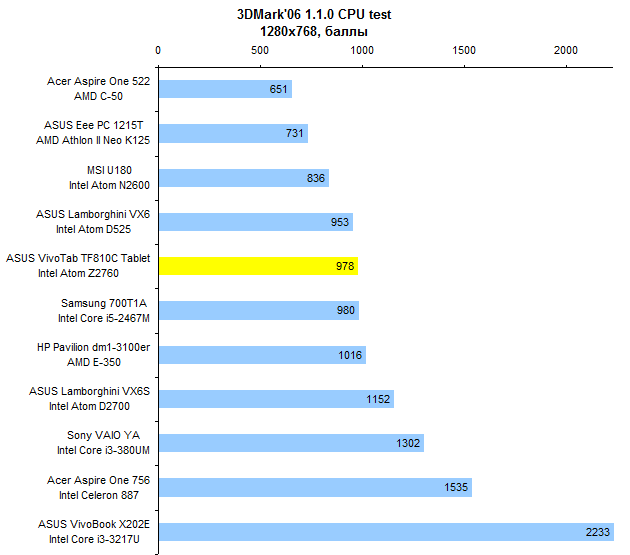Click the MSI U180 bar showing 836
Screen dimensions: 630x555
click(x=243, y=178)
